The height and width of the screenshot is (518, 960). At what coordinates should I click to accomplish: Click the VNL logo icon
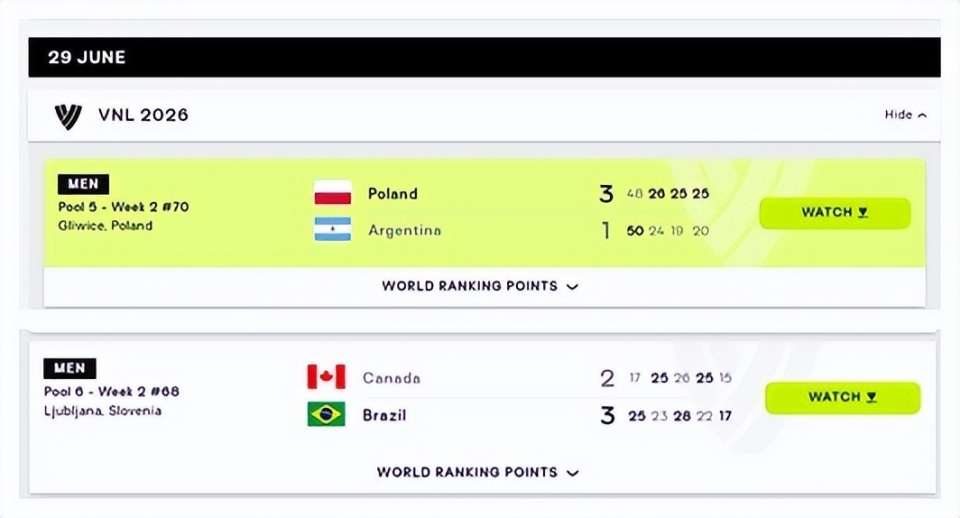[x=68, y=116]
